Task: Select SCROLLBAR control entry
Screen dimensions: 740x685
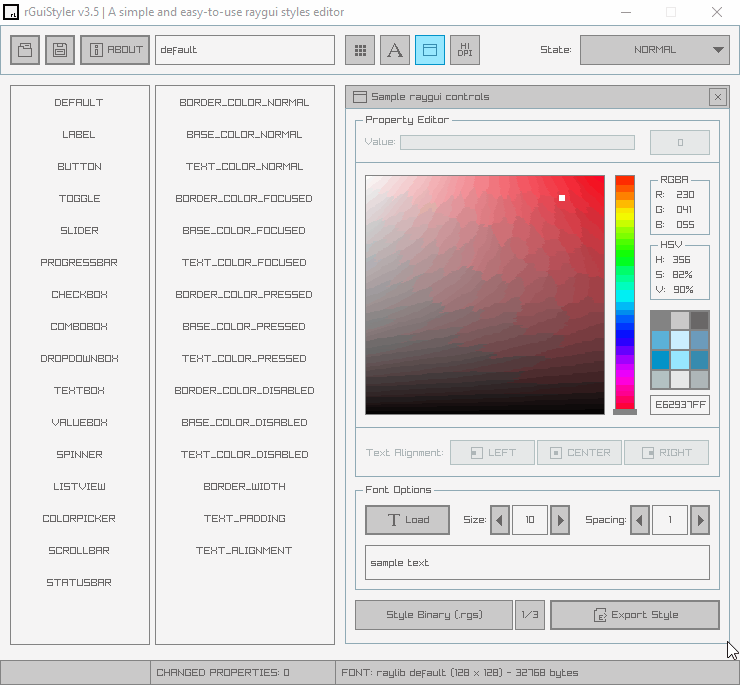Action: [x=79, y=550]
